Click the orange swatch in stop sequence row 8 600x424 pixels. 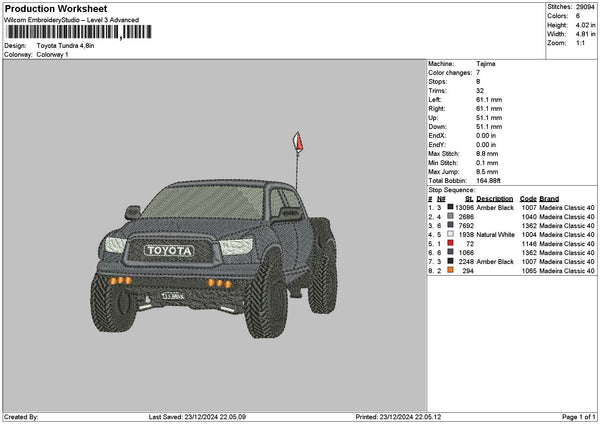pyautogui.click(x=450, y=270)
